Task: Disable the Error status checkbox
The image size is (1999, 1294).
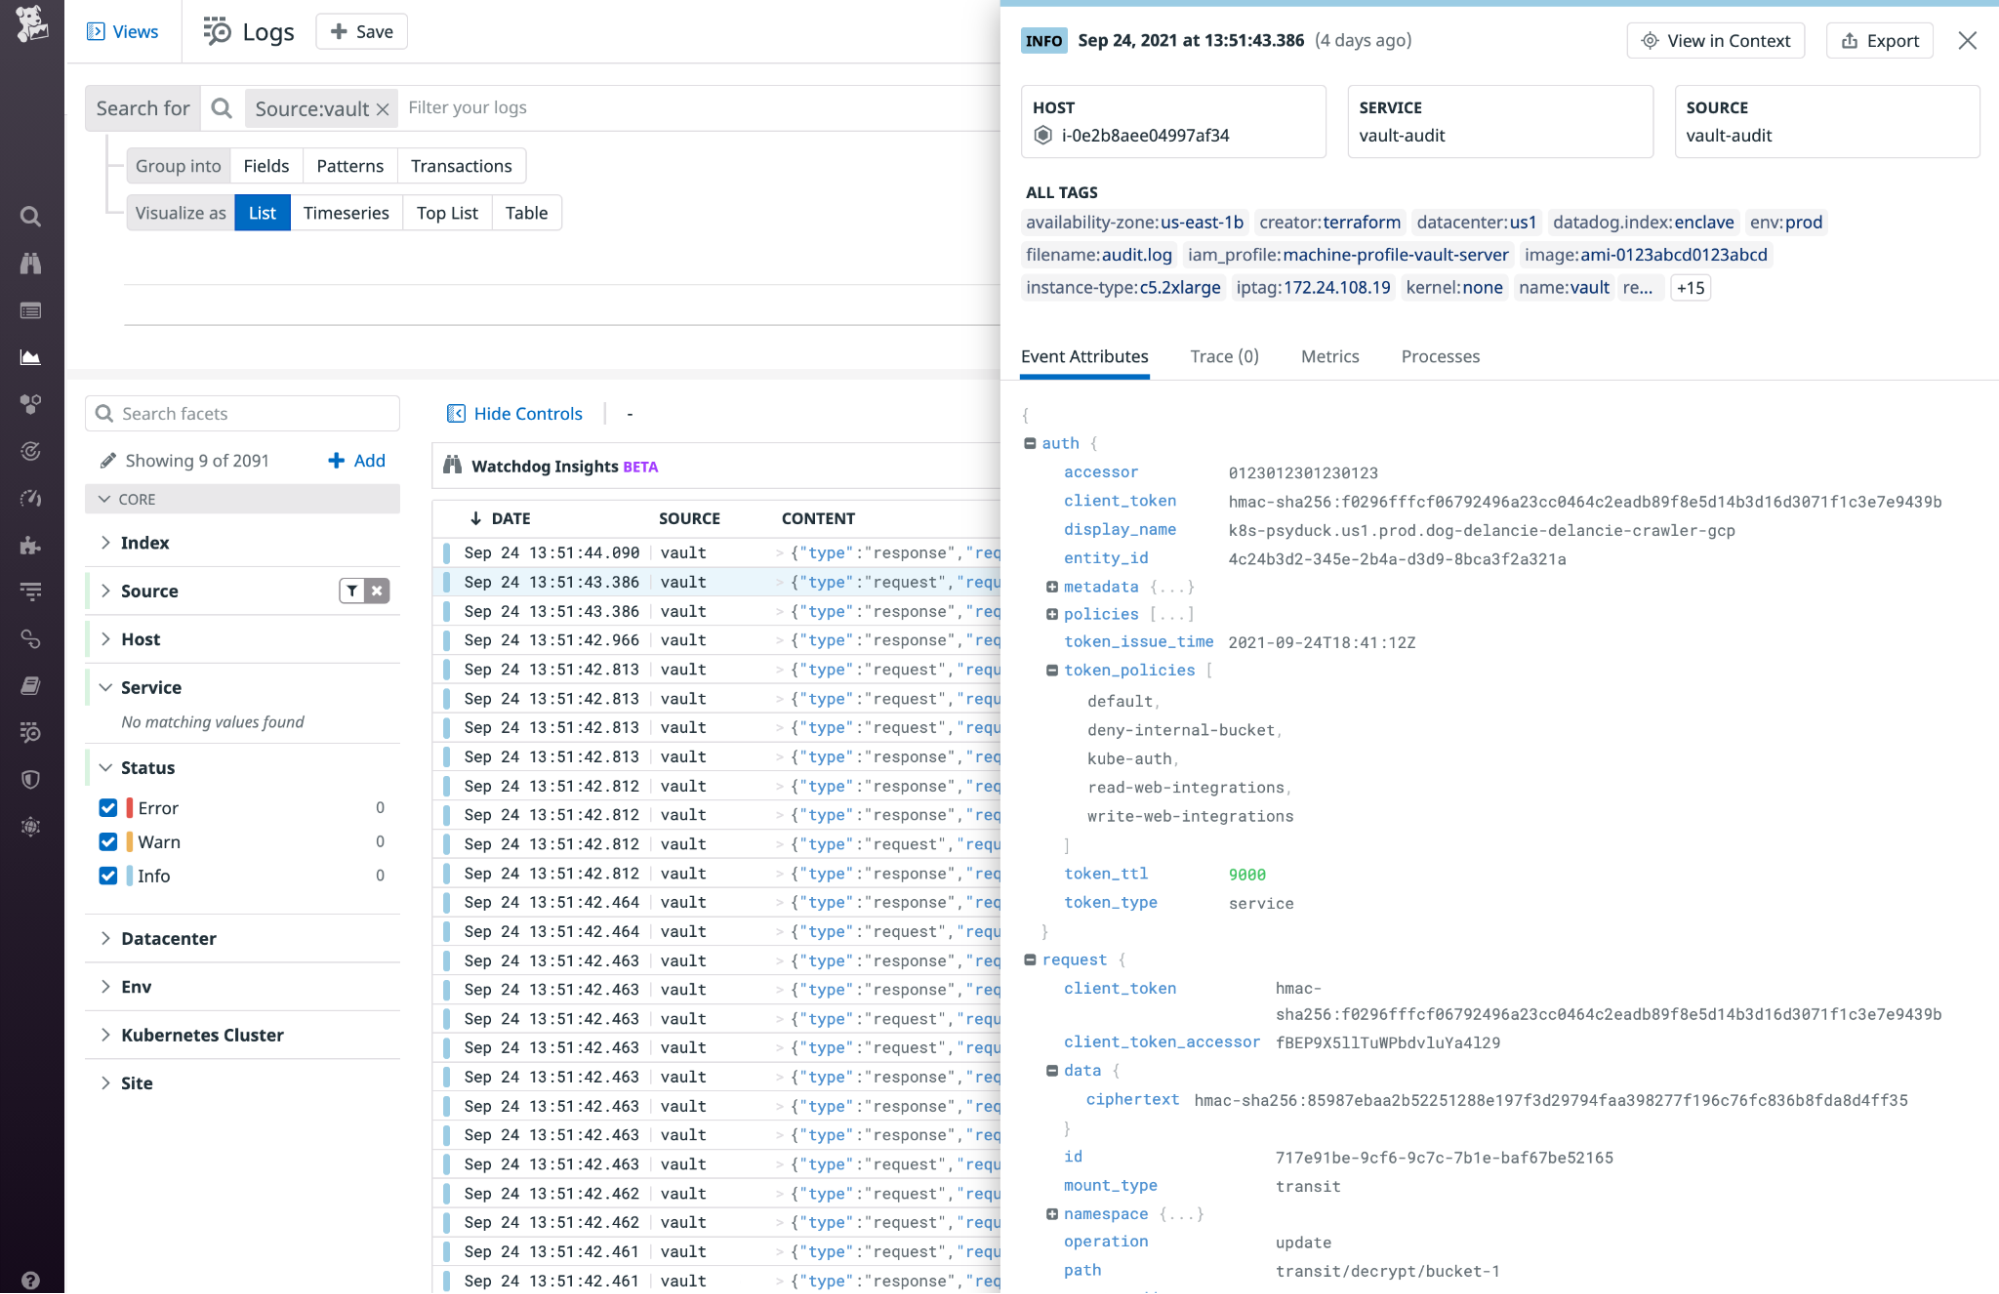Action: [108, 807]
